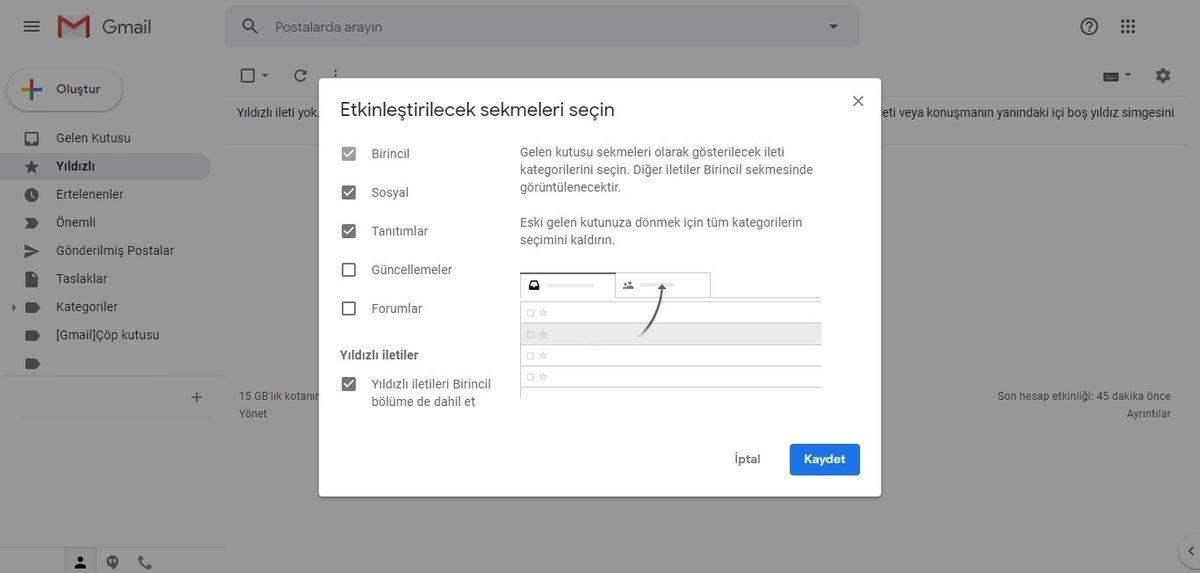Screen dimensions: 1200x573
Task: Open the select-all dropdown arrow
Action: (x=265, y=75)
